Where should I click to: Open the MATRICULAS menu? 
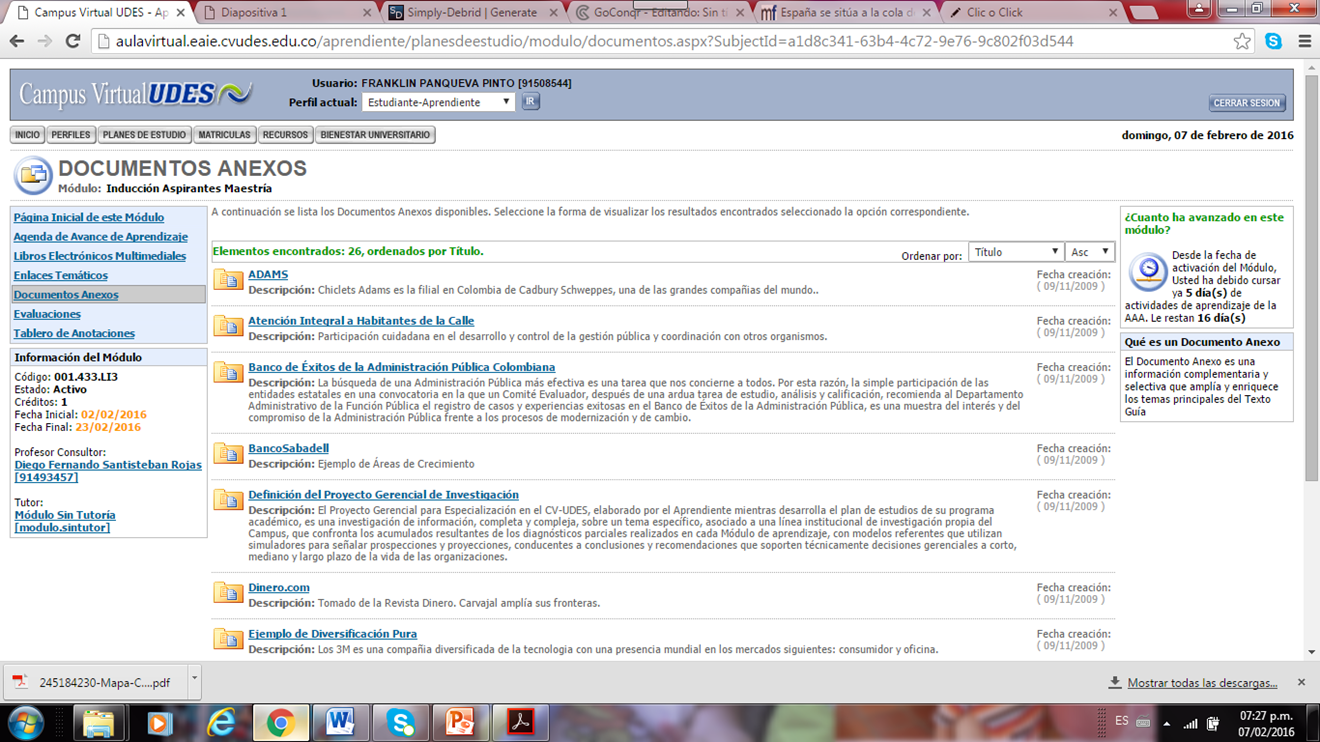tap(224, 135)
